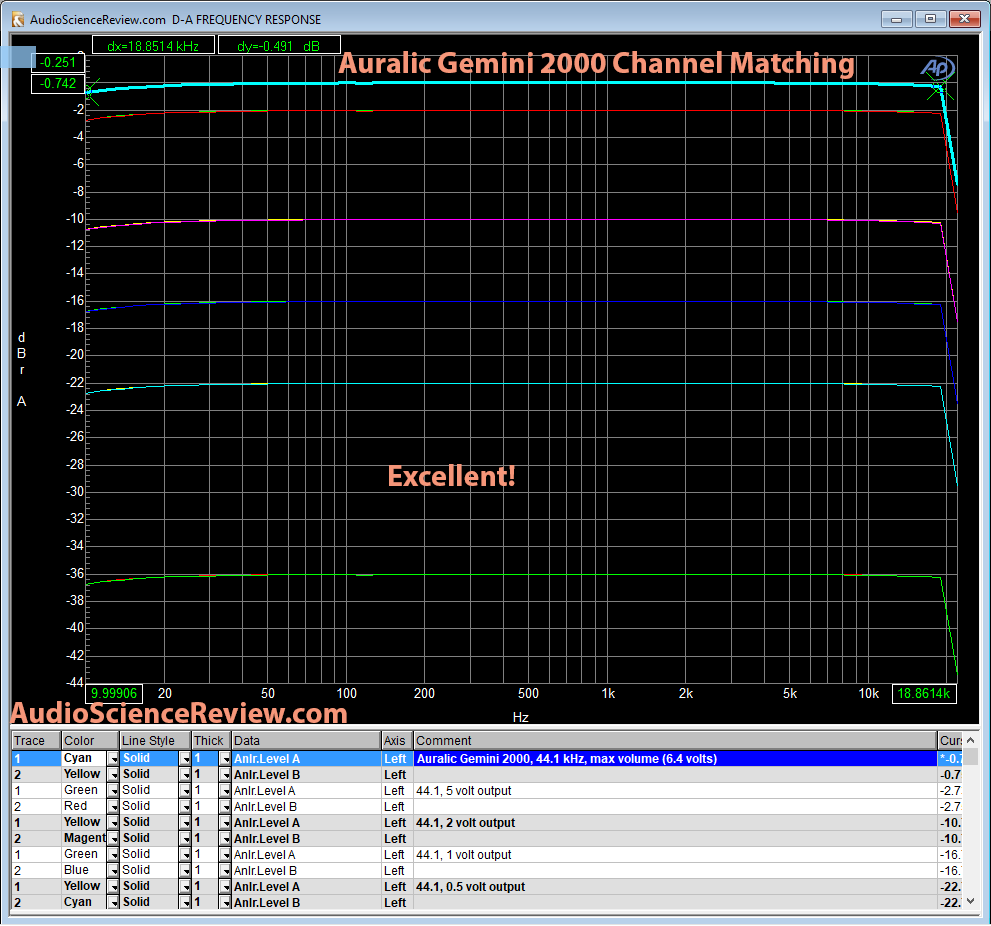The width and height of the screenshot is (991, 926).
Task: Click the 'Red' color cell in the legend
Action: tap(85, 807)
